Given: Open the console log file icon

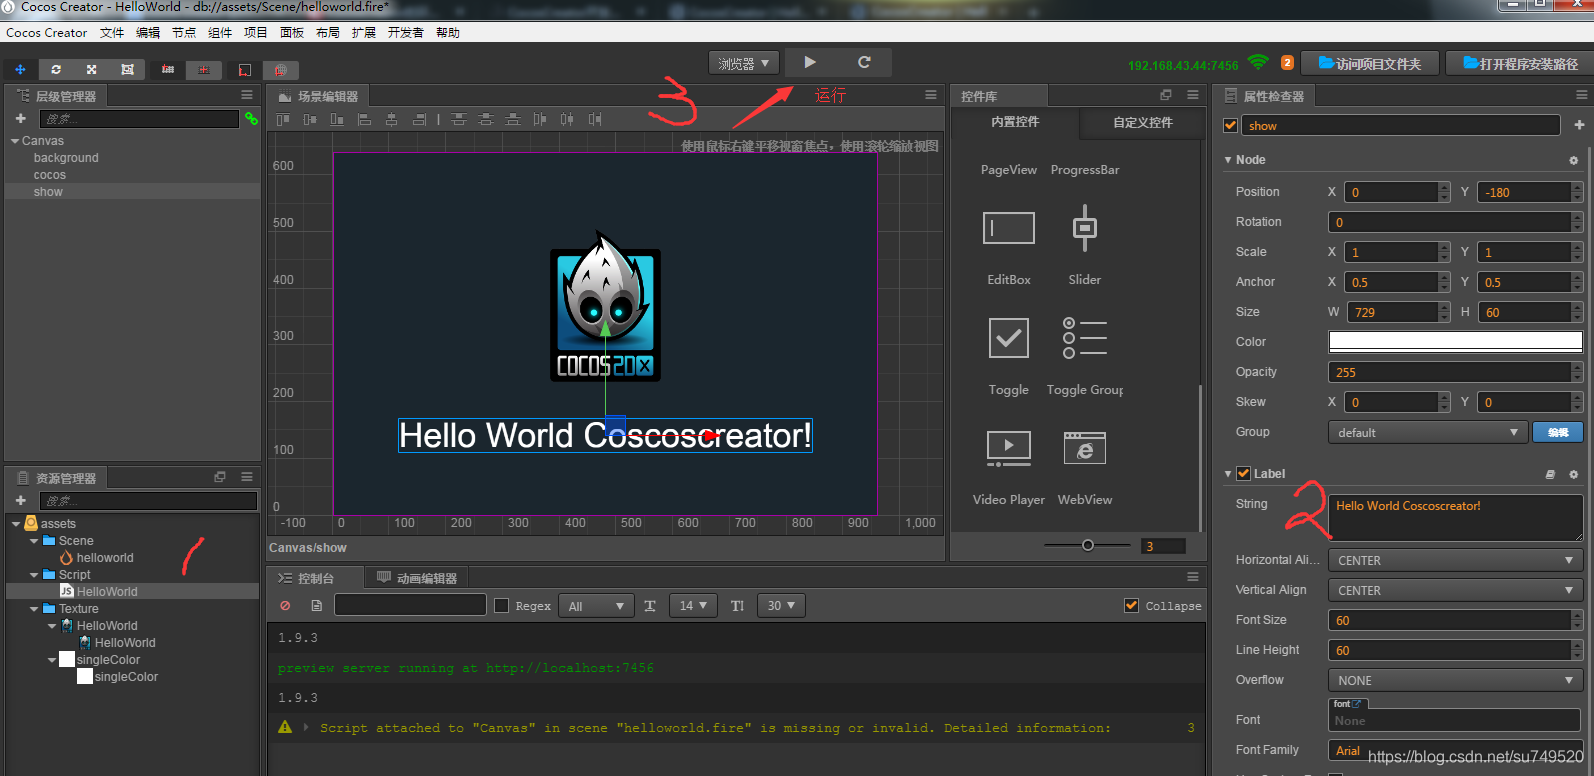Looking at the screenshot, I should pyautogui.click(x=316, y=606).
